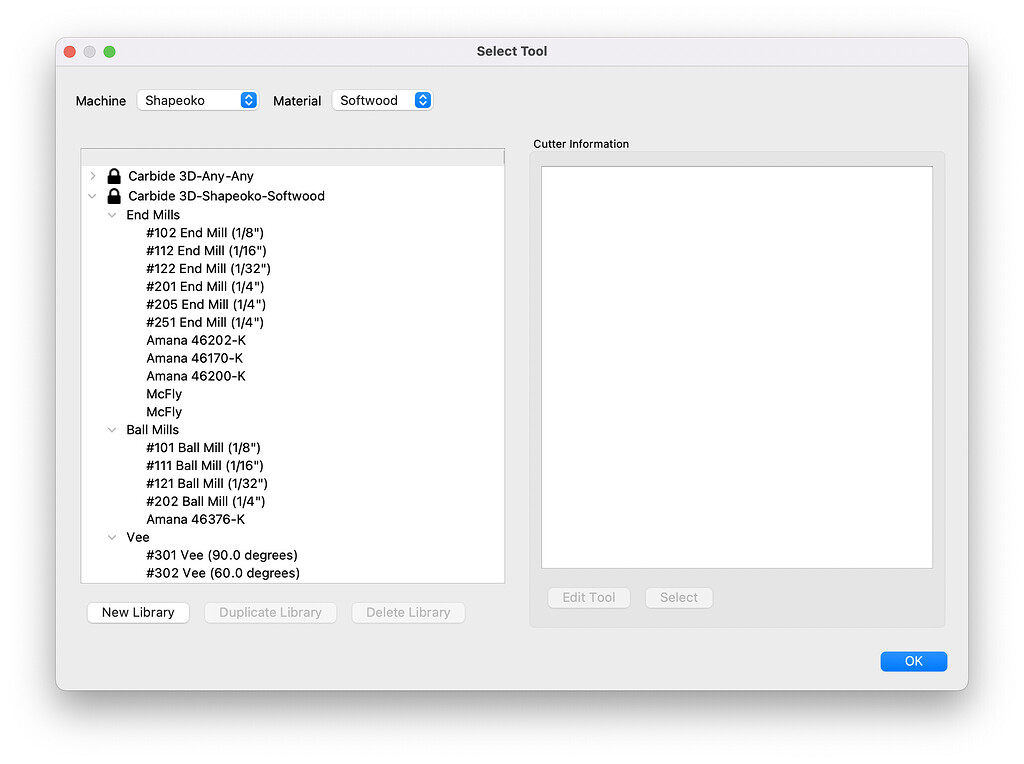1024x764 pixels.
Task: Select #111 Ball Mill (1/16")
Action: pyautogui.click(x=205, y=466)
